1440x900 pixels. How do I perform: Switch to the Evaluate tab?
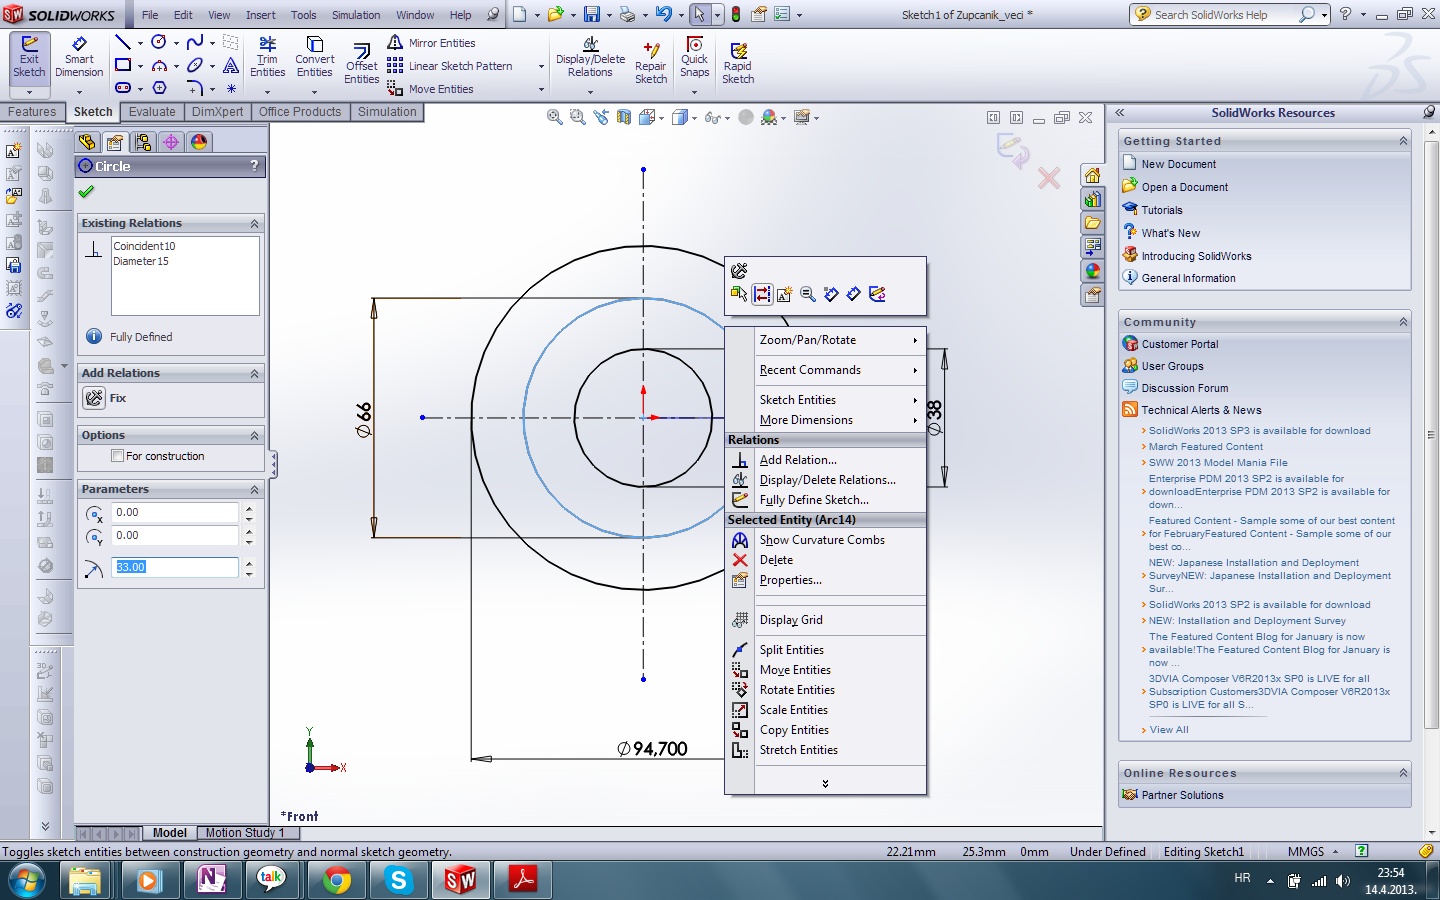(x=152, y=112)
